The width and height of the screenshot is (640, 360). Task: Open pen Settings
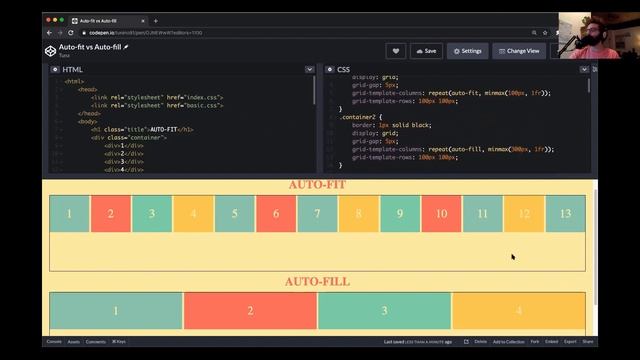tap(467, 51)
